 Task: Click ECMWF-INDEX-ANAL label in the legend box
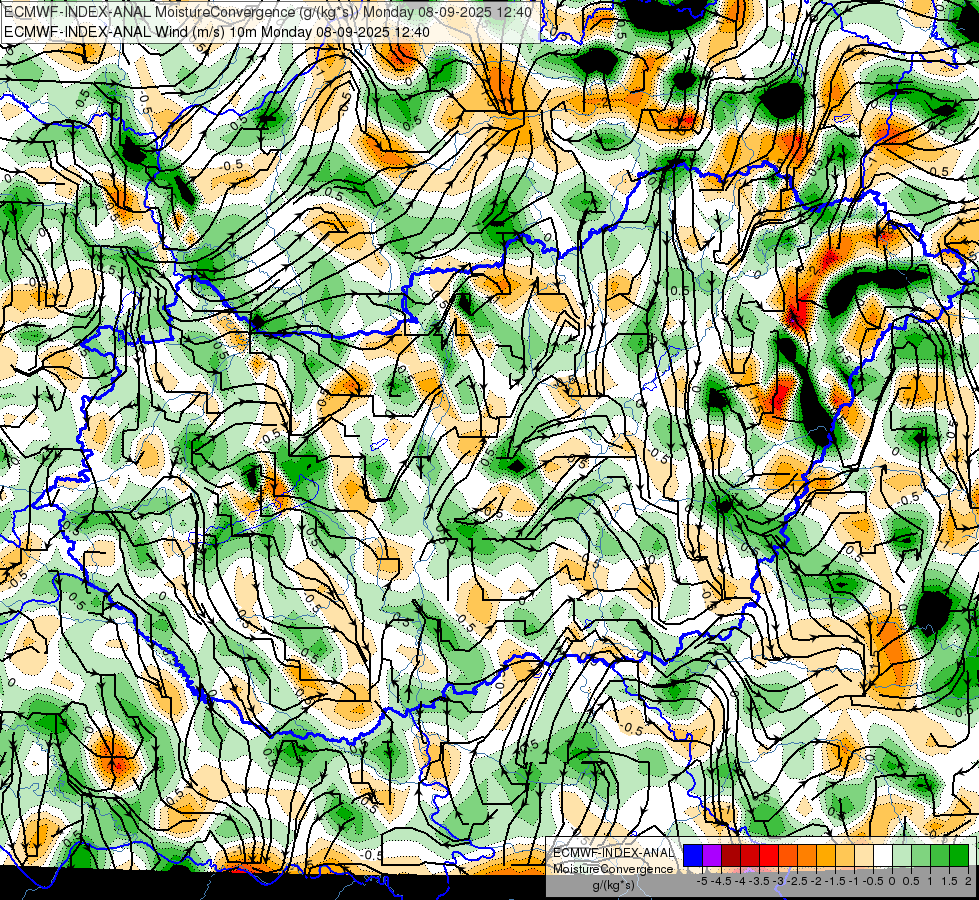[613, 853]
